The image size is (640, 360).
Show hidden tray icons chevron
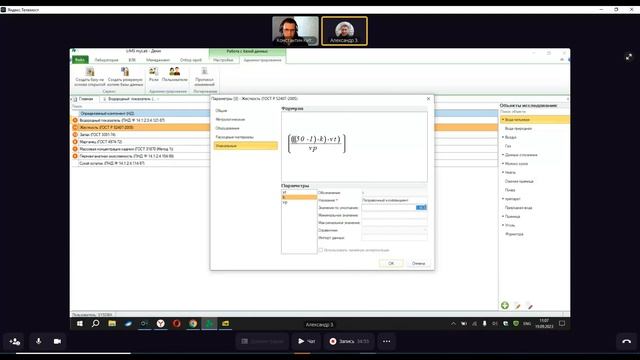(x=453, y=324)
